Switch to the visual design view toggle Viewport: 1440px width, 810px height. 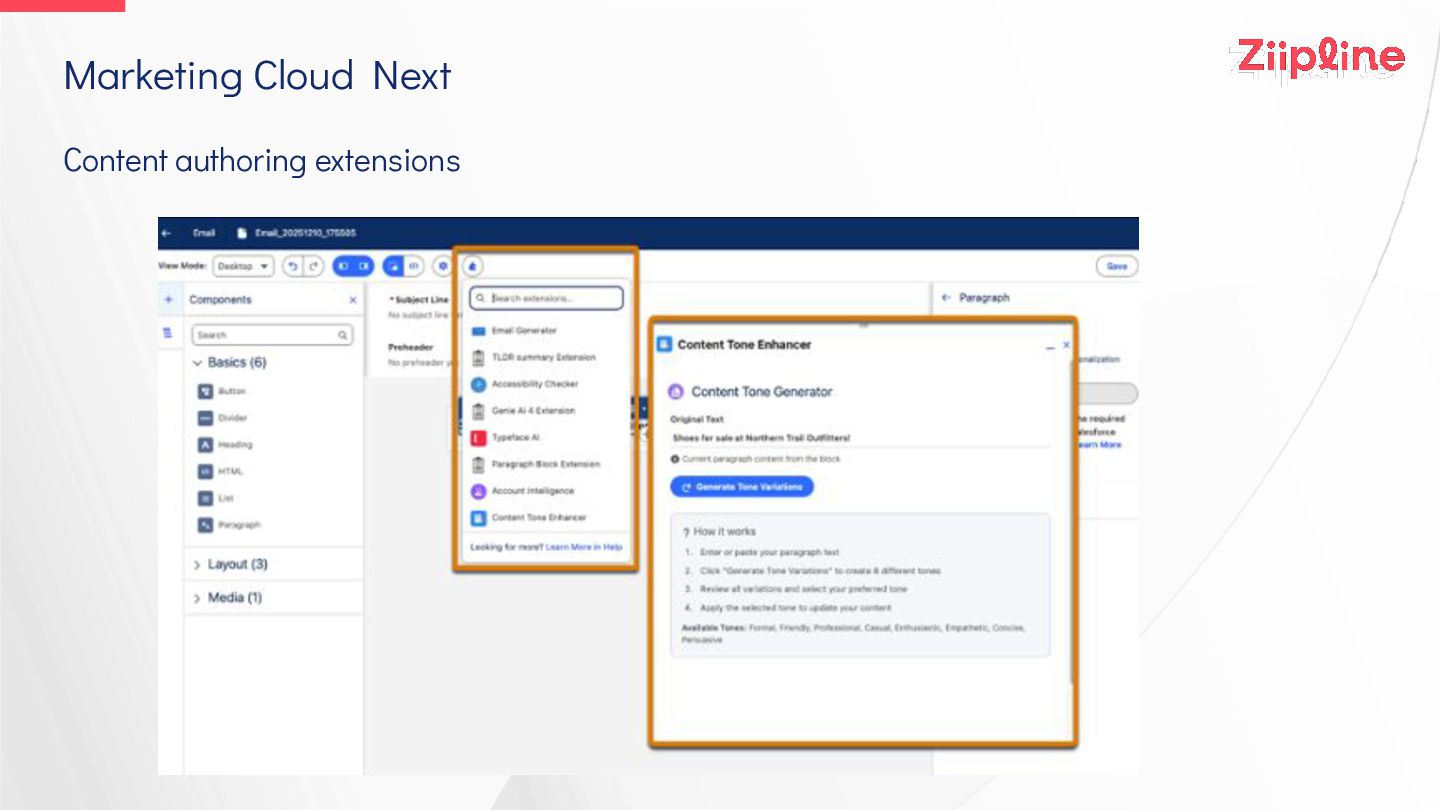coord(394,267)
